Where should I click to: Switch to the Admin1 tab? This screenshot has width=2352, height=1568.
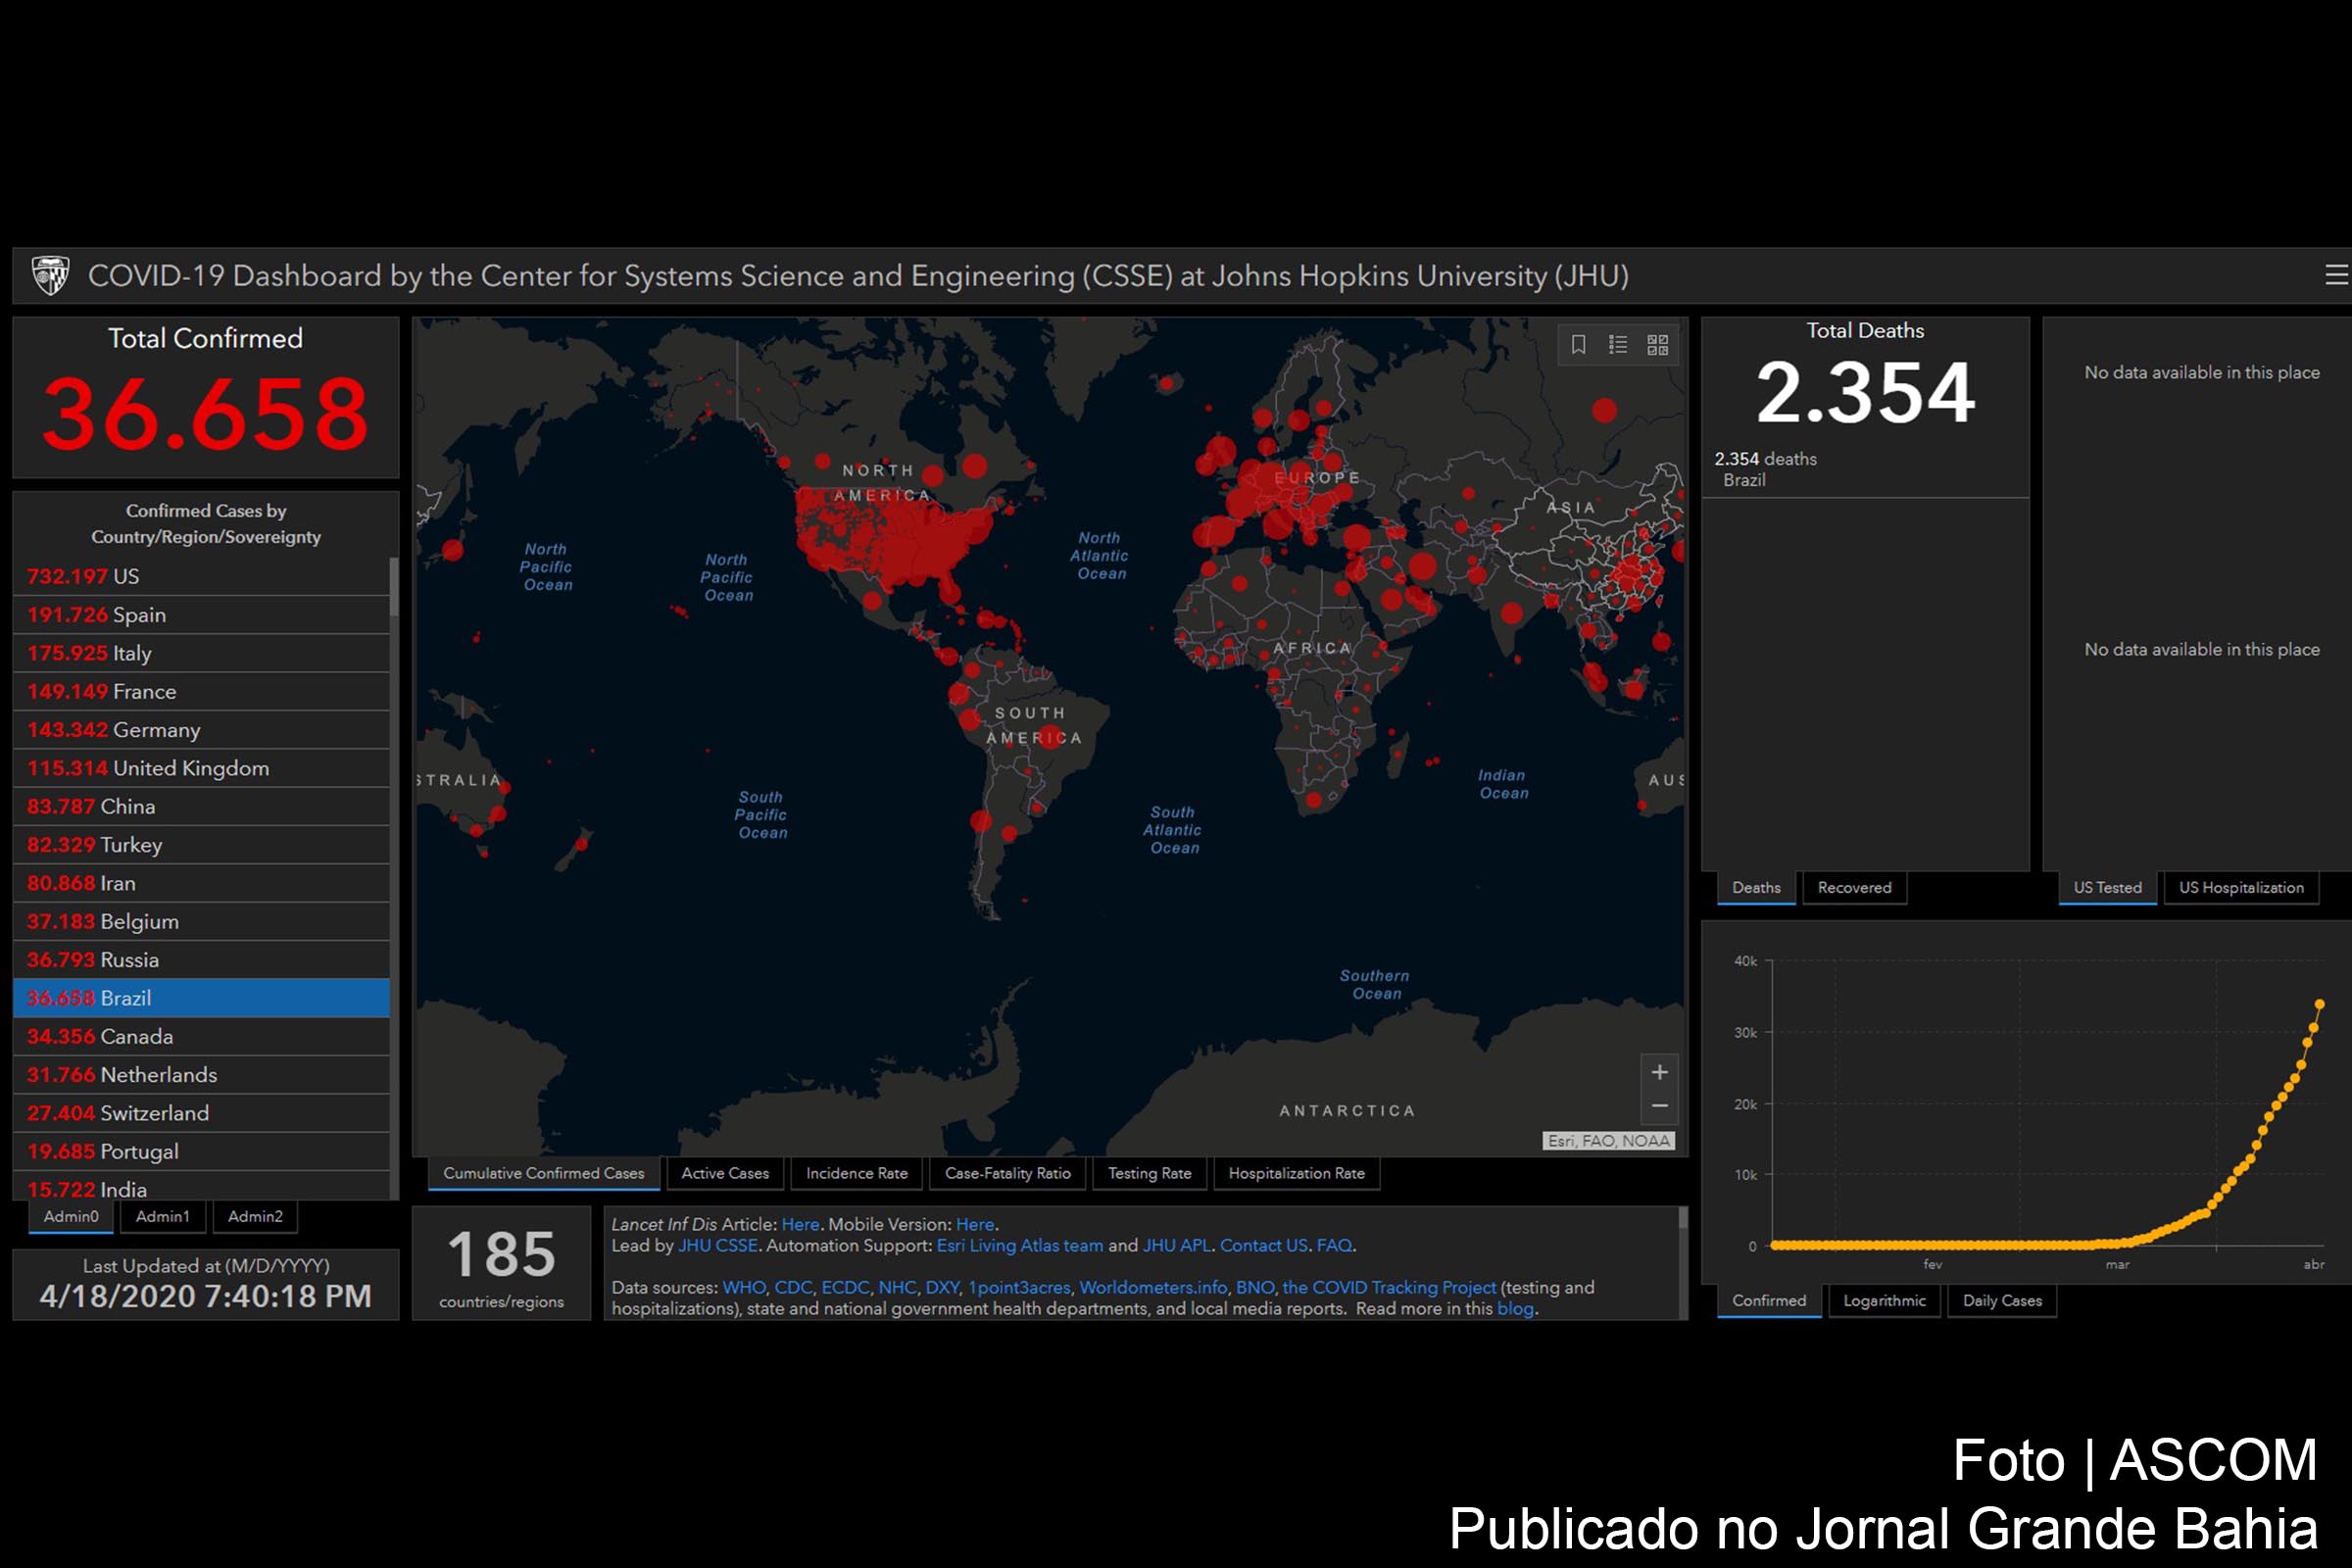[x=163, y=1217]
